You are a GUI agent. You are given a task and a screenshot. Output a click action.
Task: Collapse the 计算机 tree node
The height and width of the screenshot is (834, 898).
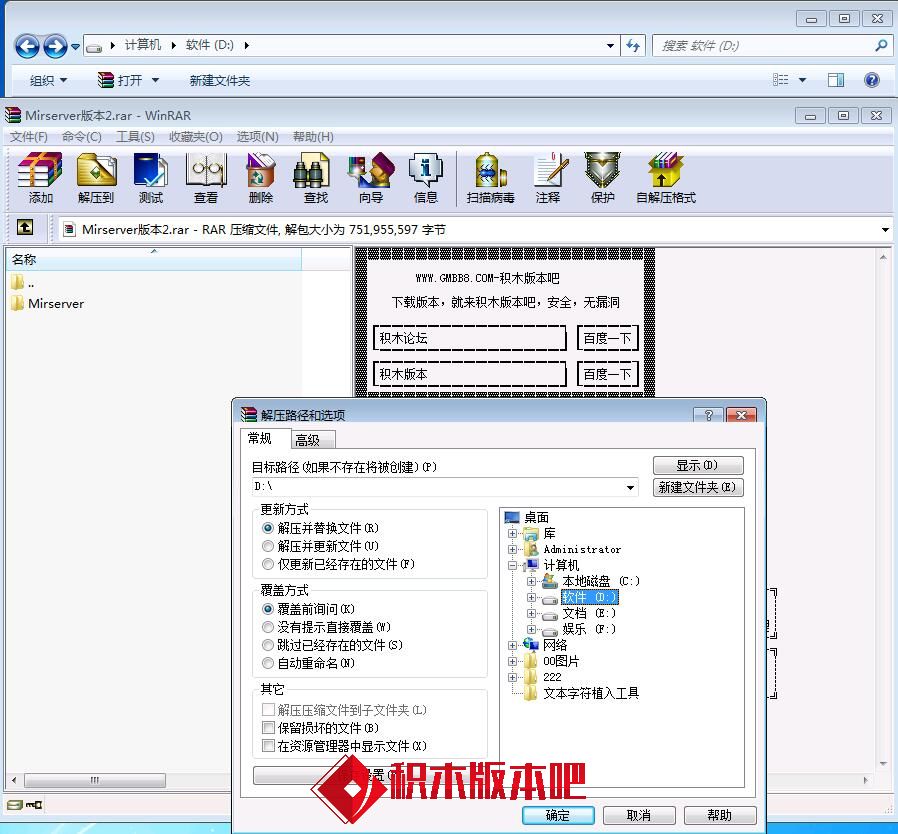(512, 565)
